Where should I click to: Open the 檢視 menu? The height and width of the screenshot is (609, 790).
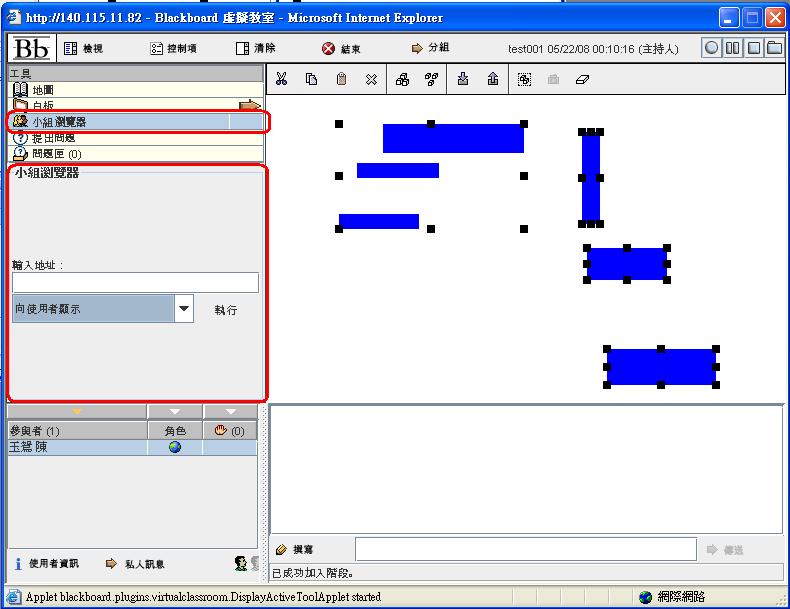[84, 48]
